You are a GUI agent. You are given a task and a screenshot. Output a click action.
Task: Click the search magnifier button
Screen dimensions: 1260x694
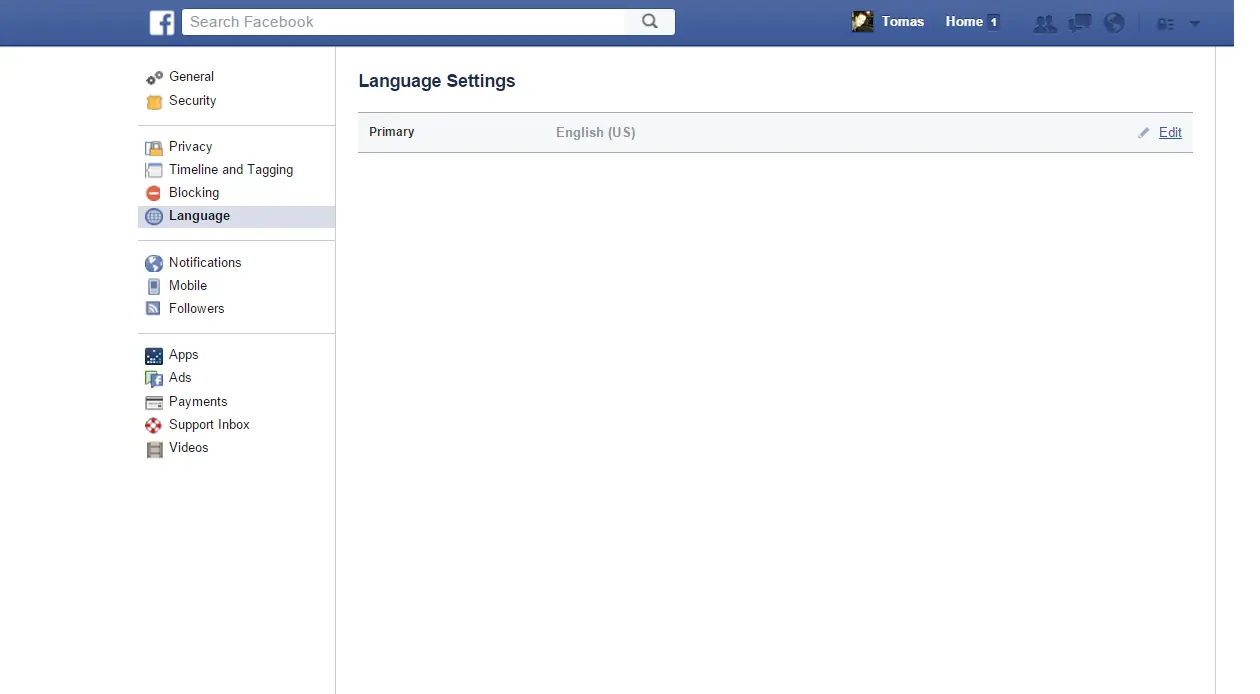(x=650, y=21)
